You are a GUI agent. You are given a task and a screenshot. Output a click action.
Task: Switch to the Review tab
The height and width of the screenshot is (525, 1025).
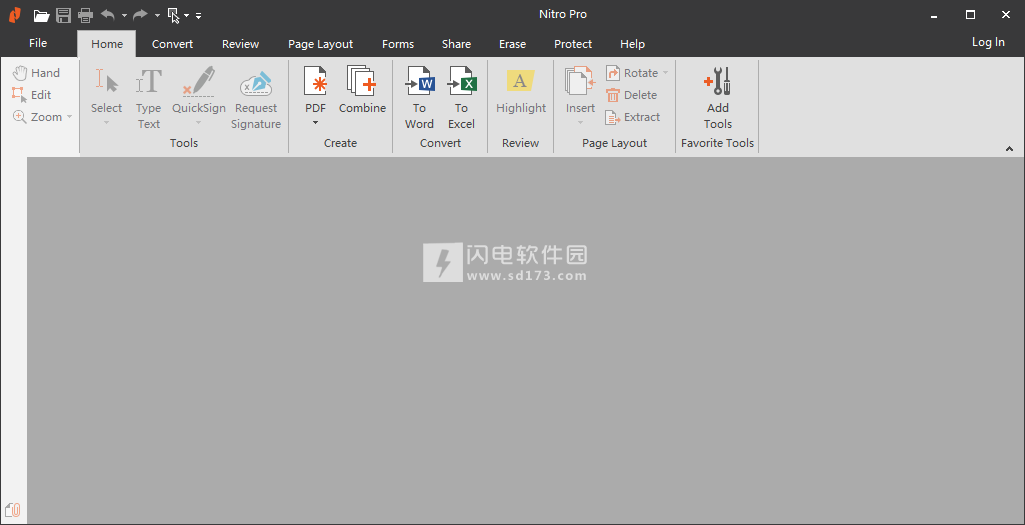241,44
